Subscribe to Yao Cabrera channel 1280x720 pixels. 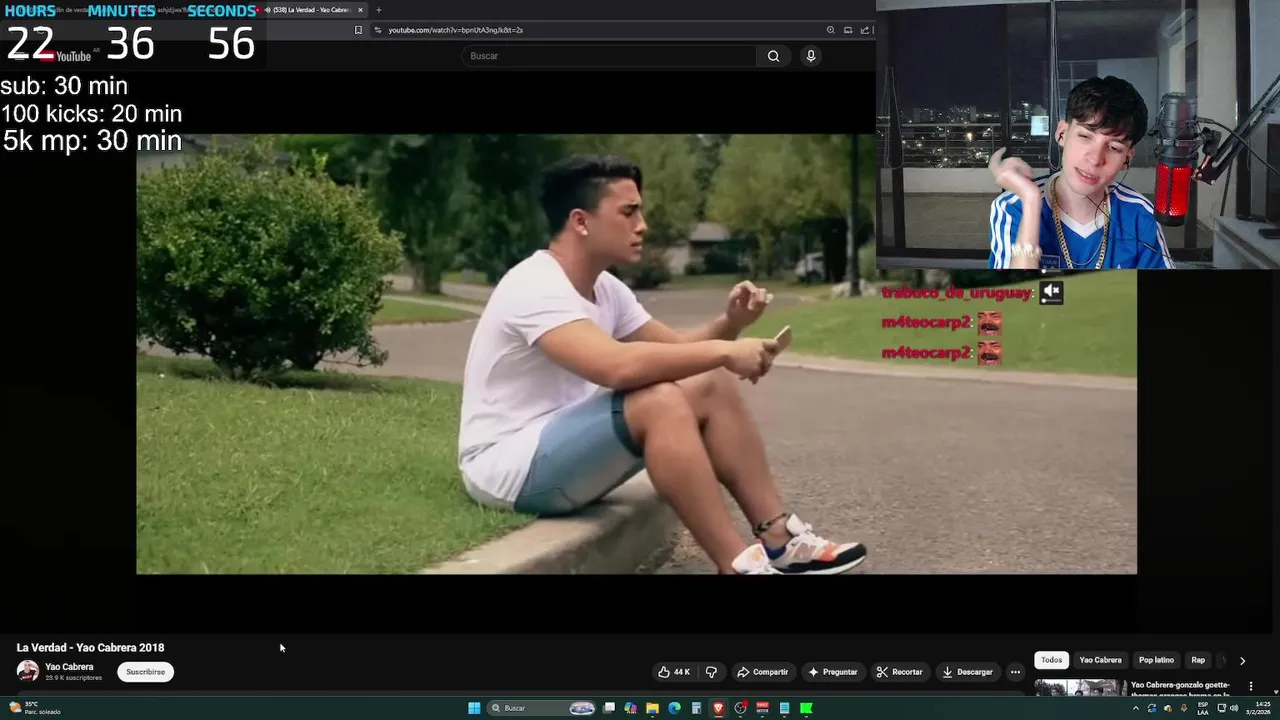[x=145, y=672]
